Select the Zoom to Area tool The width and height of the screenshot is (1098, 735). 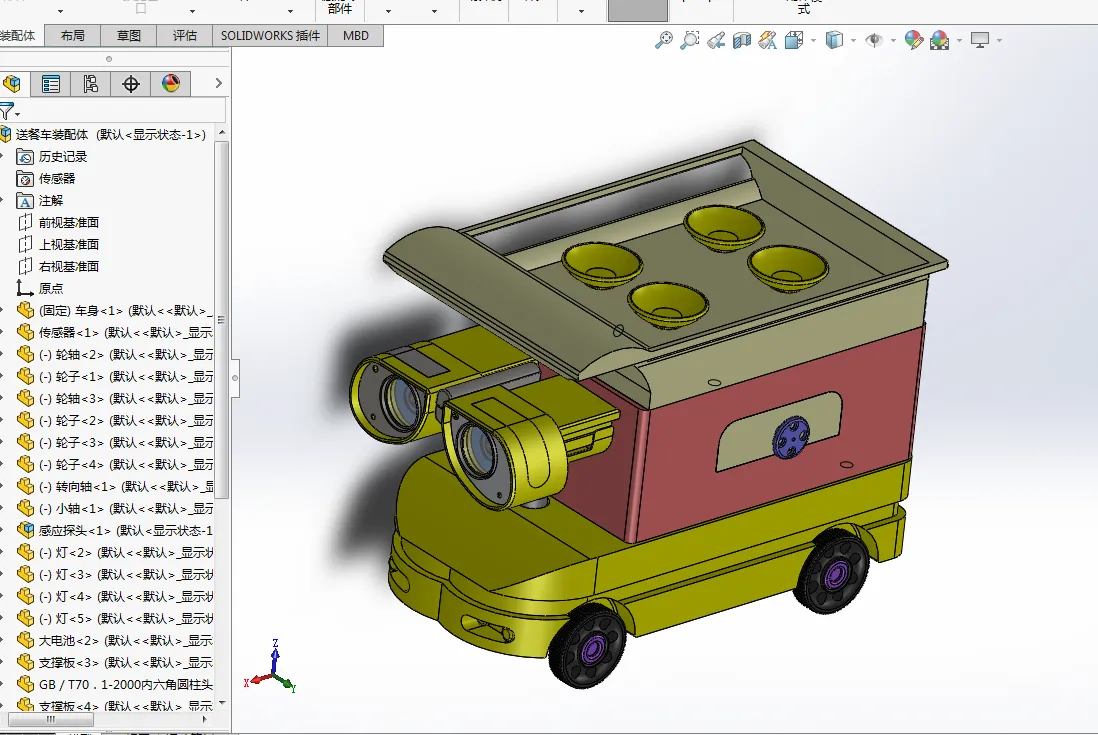[x=690, y=40]
